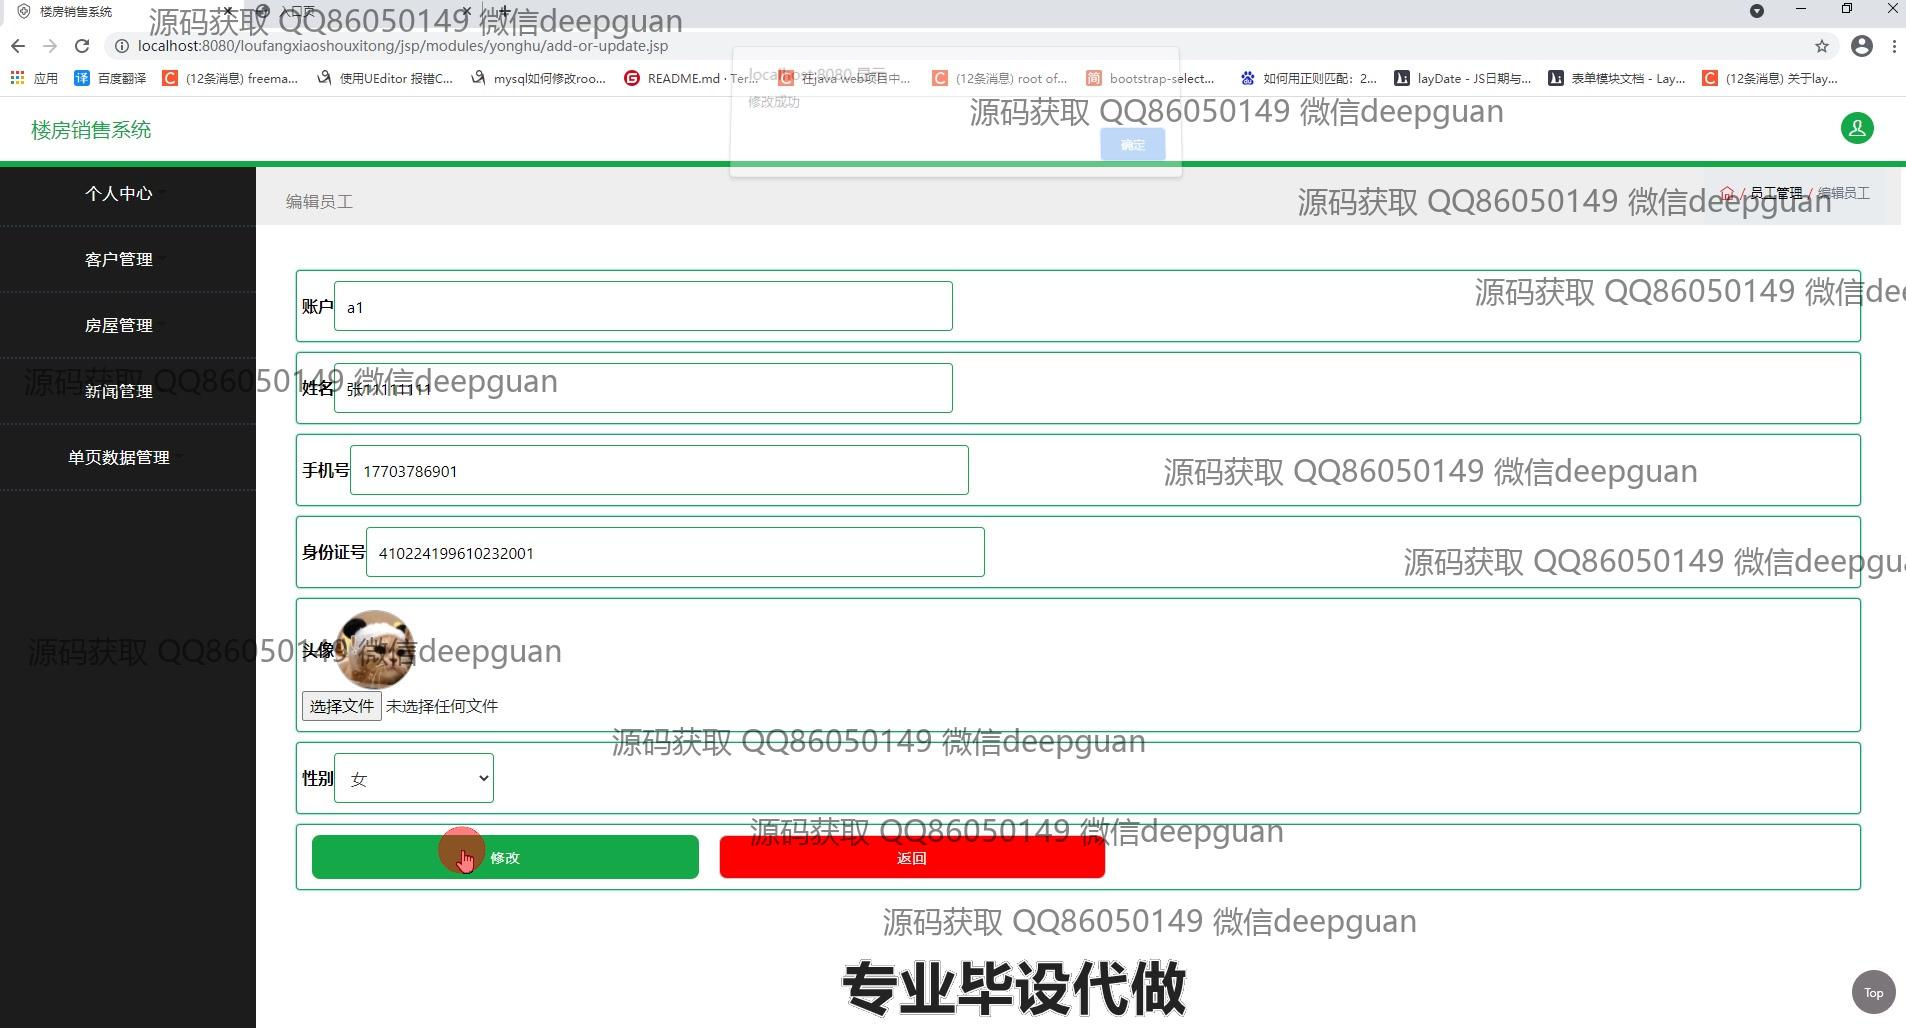Screen dimensions: 1906x1028
Task: Click 选择文件 to upload avatar
Action: point(341,706)
